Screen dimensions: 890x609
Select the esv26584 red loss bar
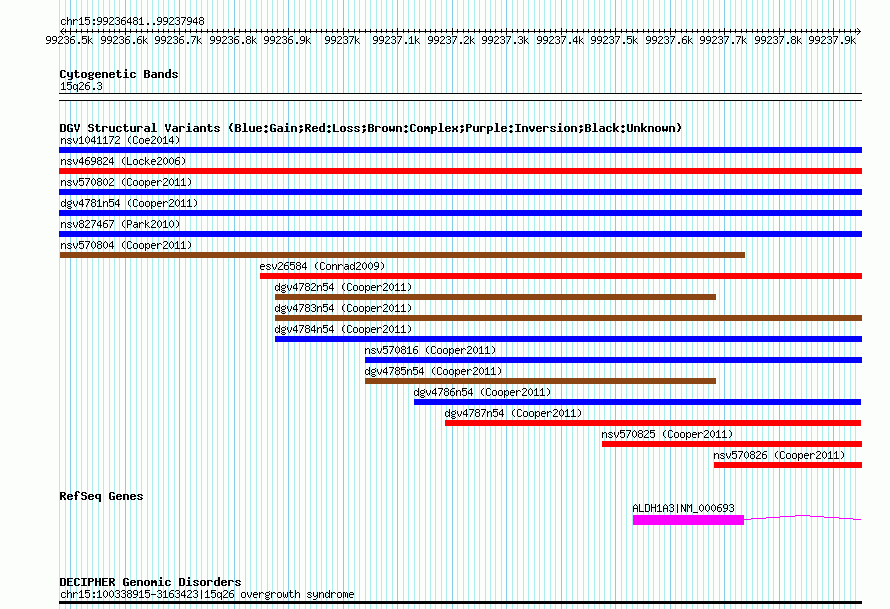click(x=561, y=276)
